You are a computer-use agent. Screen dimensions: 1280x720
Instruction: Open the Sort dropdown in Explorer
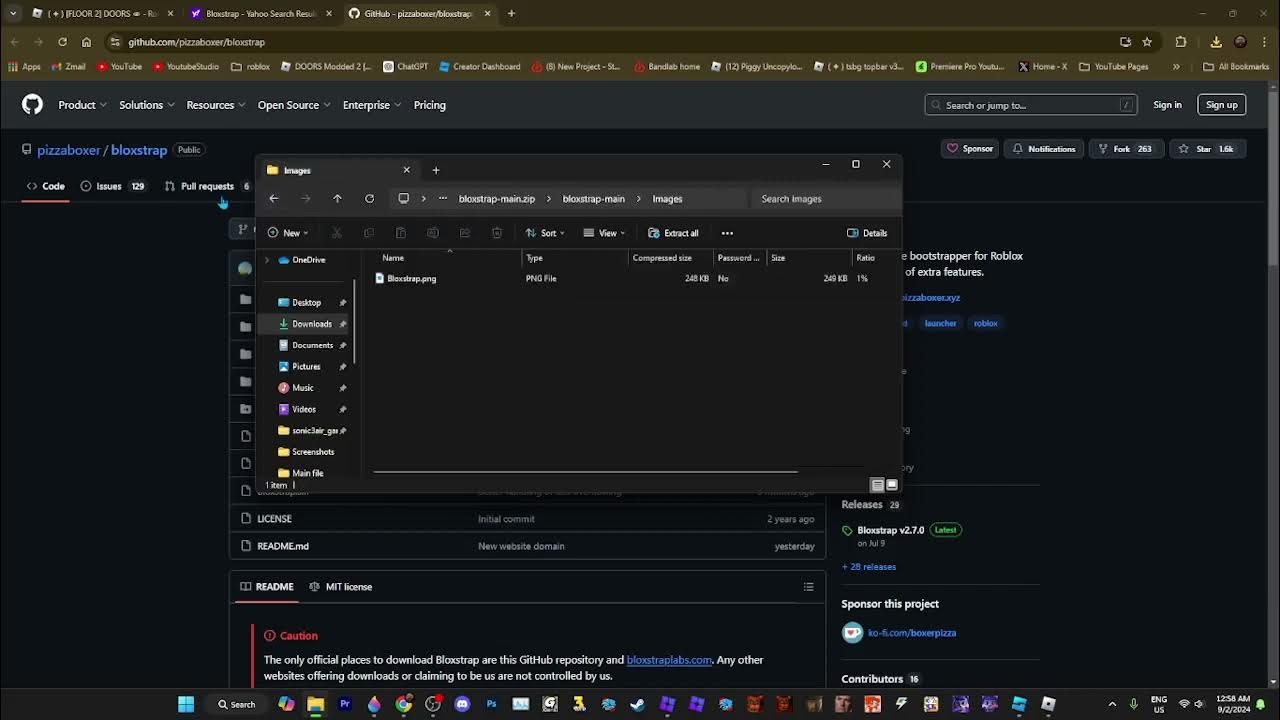[x=545, y=233]
